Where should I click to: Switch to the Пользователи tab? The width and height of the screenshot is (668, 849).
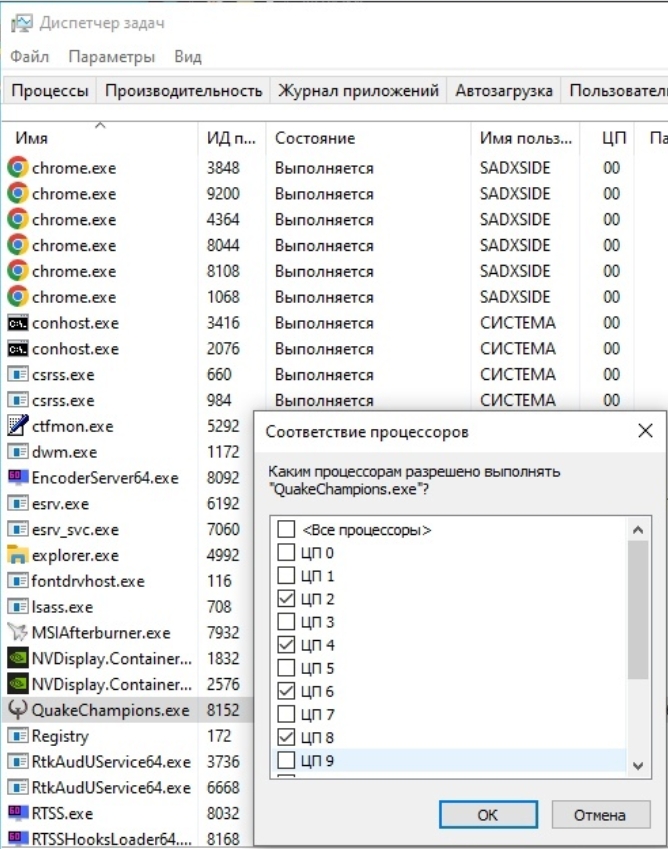coord(615,90)
